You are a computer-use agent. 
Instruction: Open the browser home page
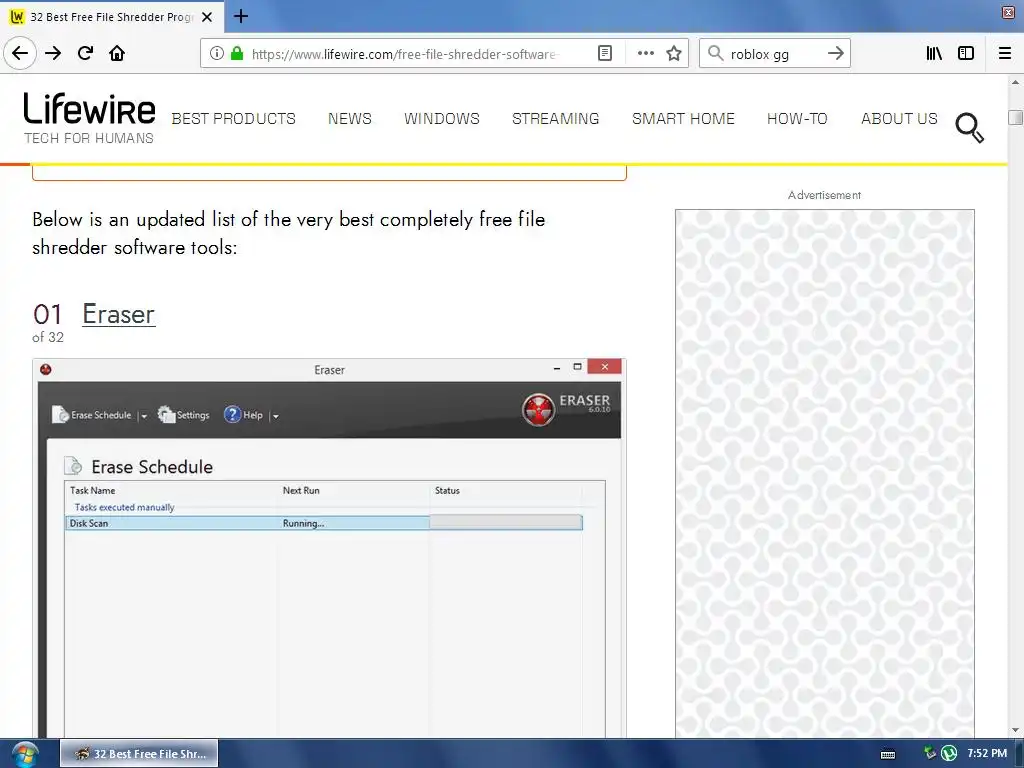click(x=117, y=53)
